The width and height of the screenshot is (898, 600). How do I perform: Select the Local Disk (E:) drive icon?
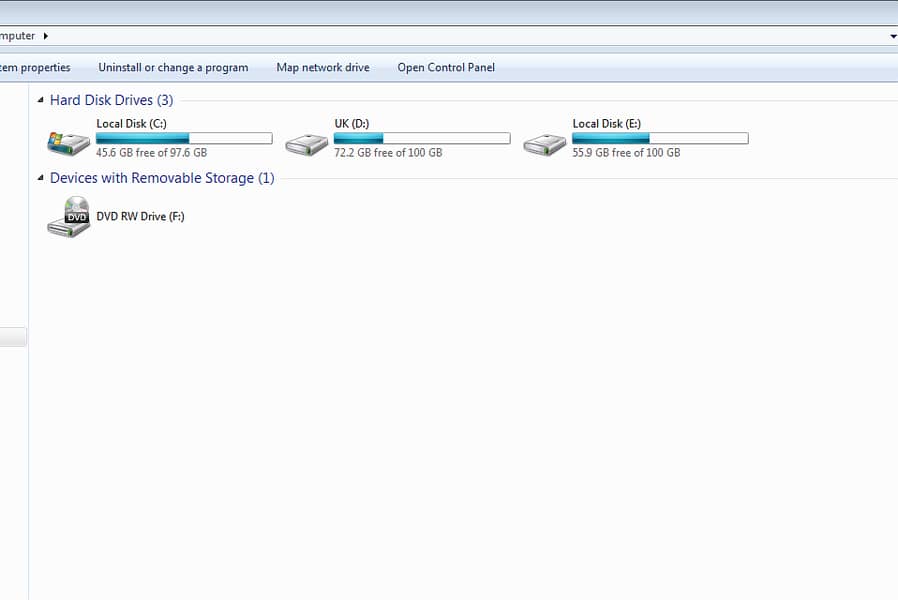544,143
